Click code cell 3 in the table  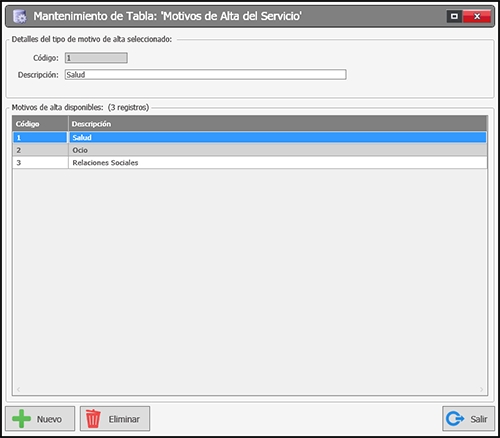tap(40, 163)
